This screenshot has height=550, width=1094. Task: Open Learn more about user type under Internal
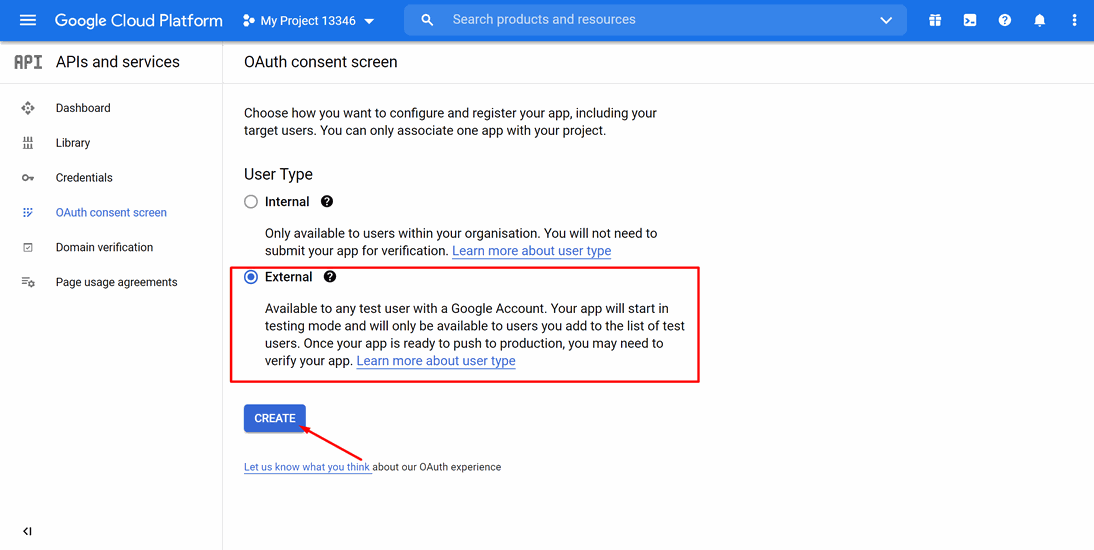[x=532, y=251]
